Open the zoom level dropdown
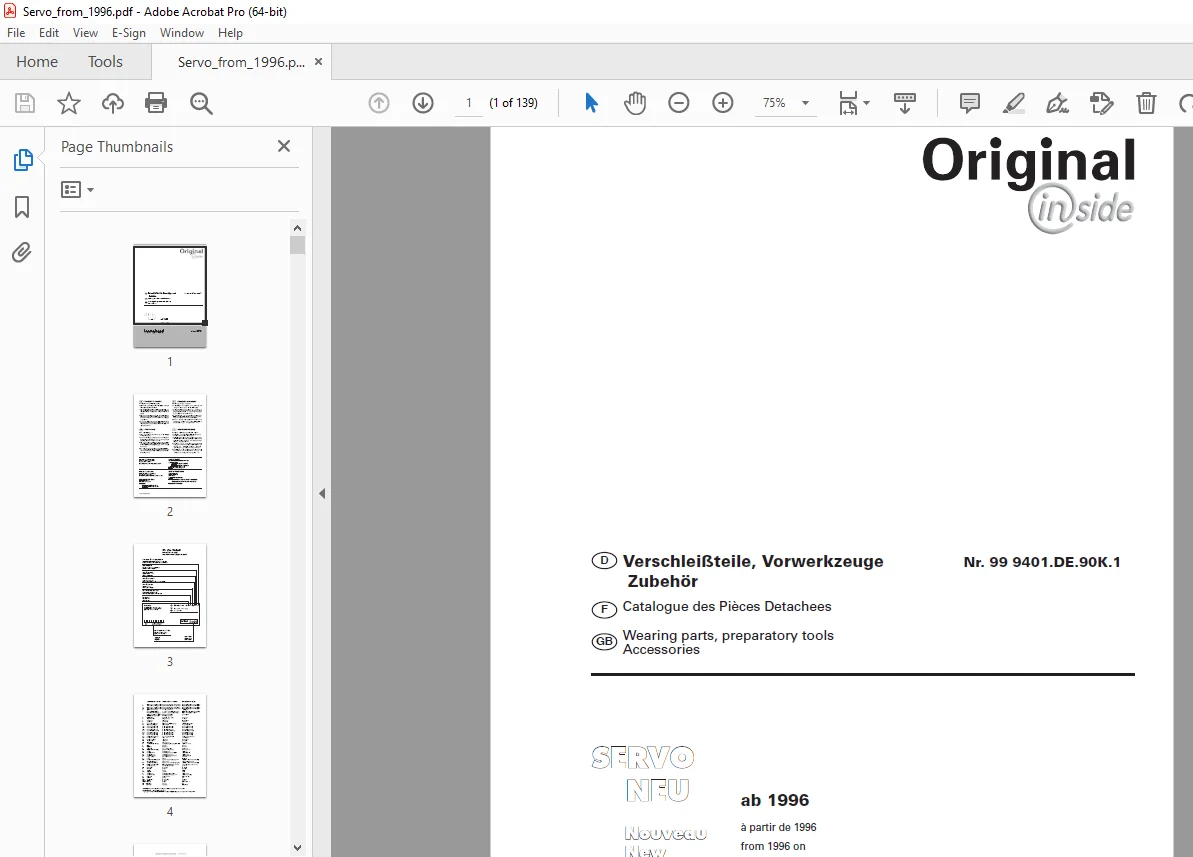This screenshot has width=1193, height=857. coord(805,103)
